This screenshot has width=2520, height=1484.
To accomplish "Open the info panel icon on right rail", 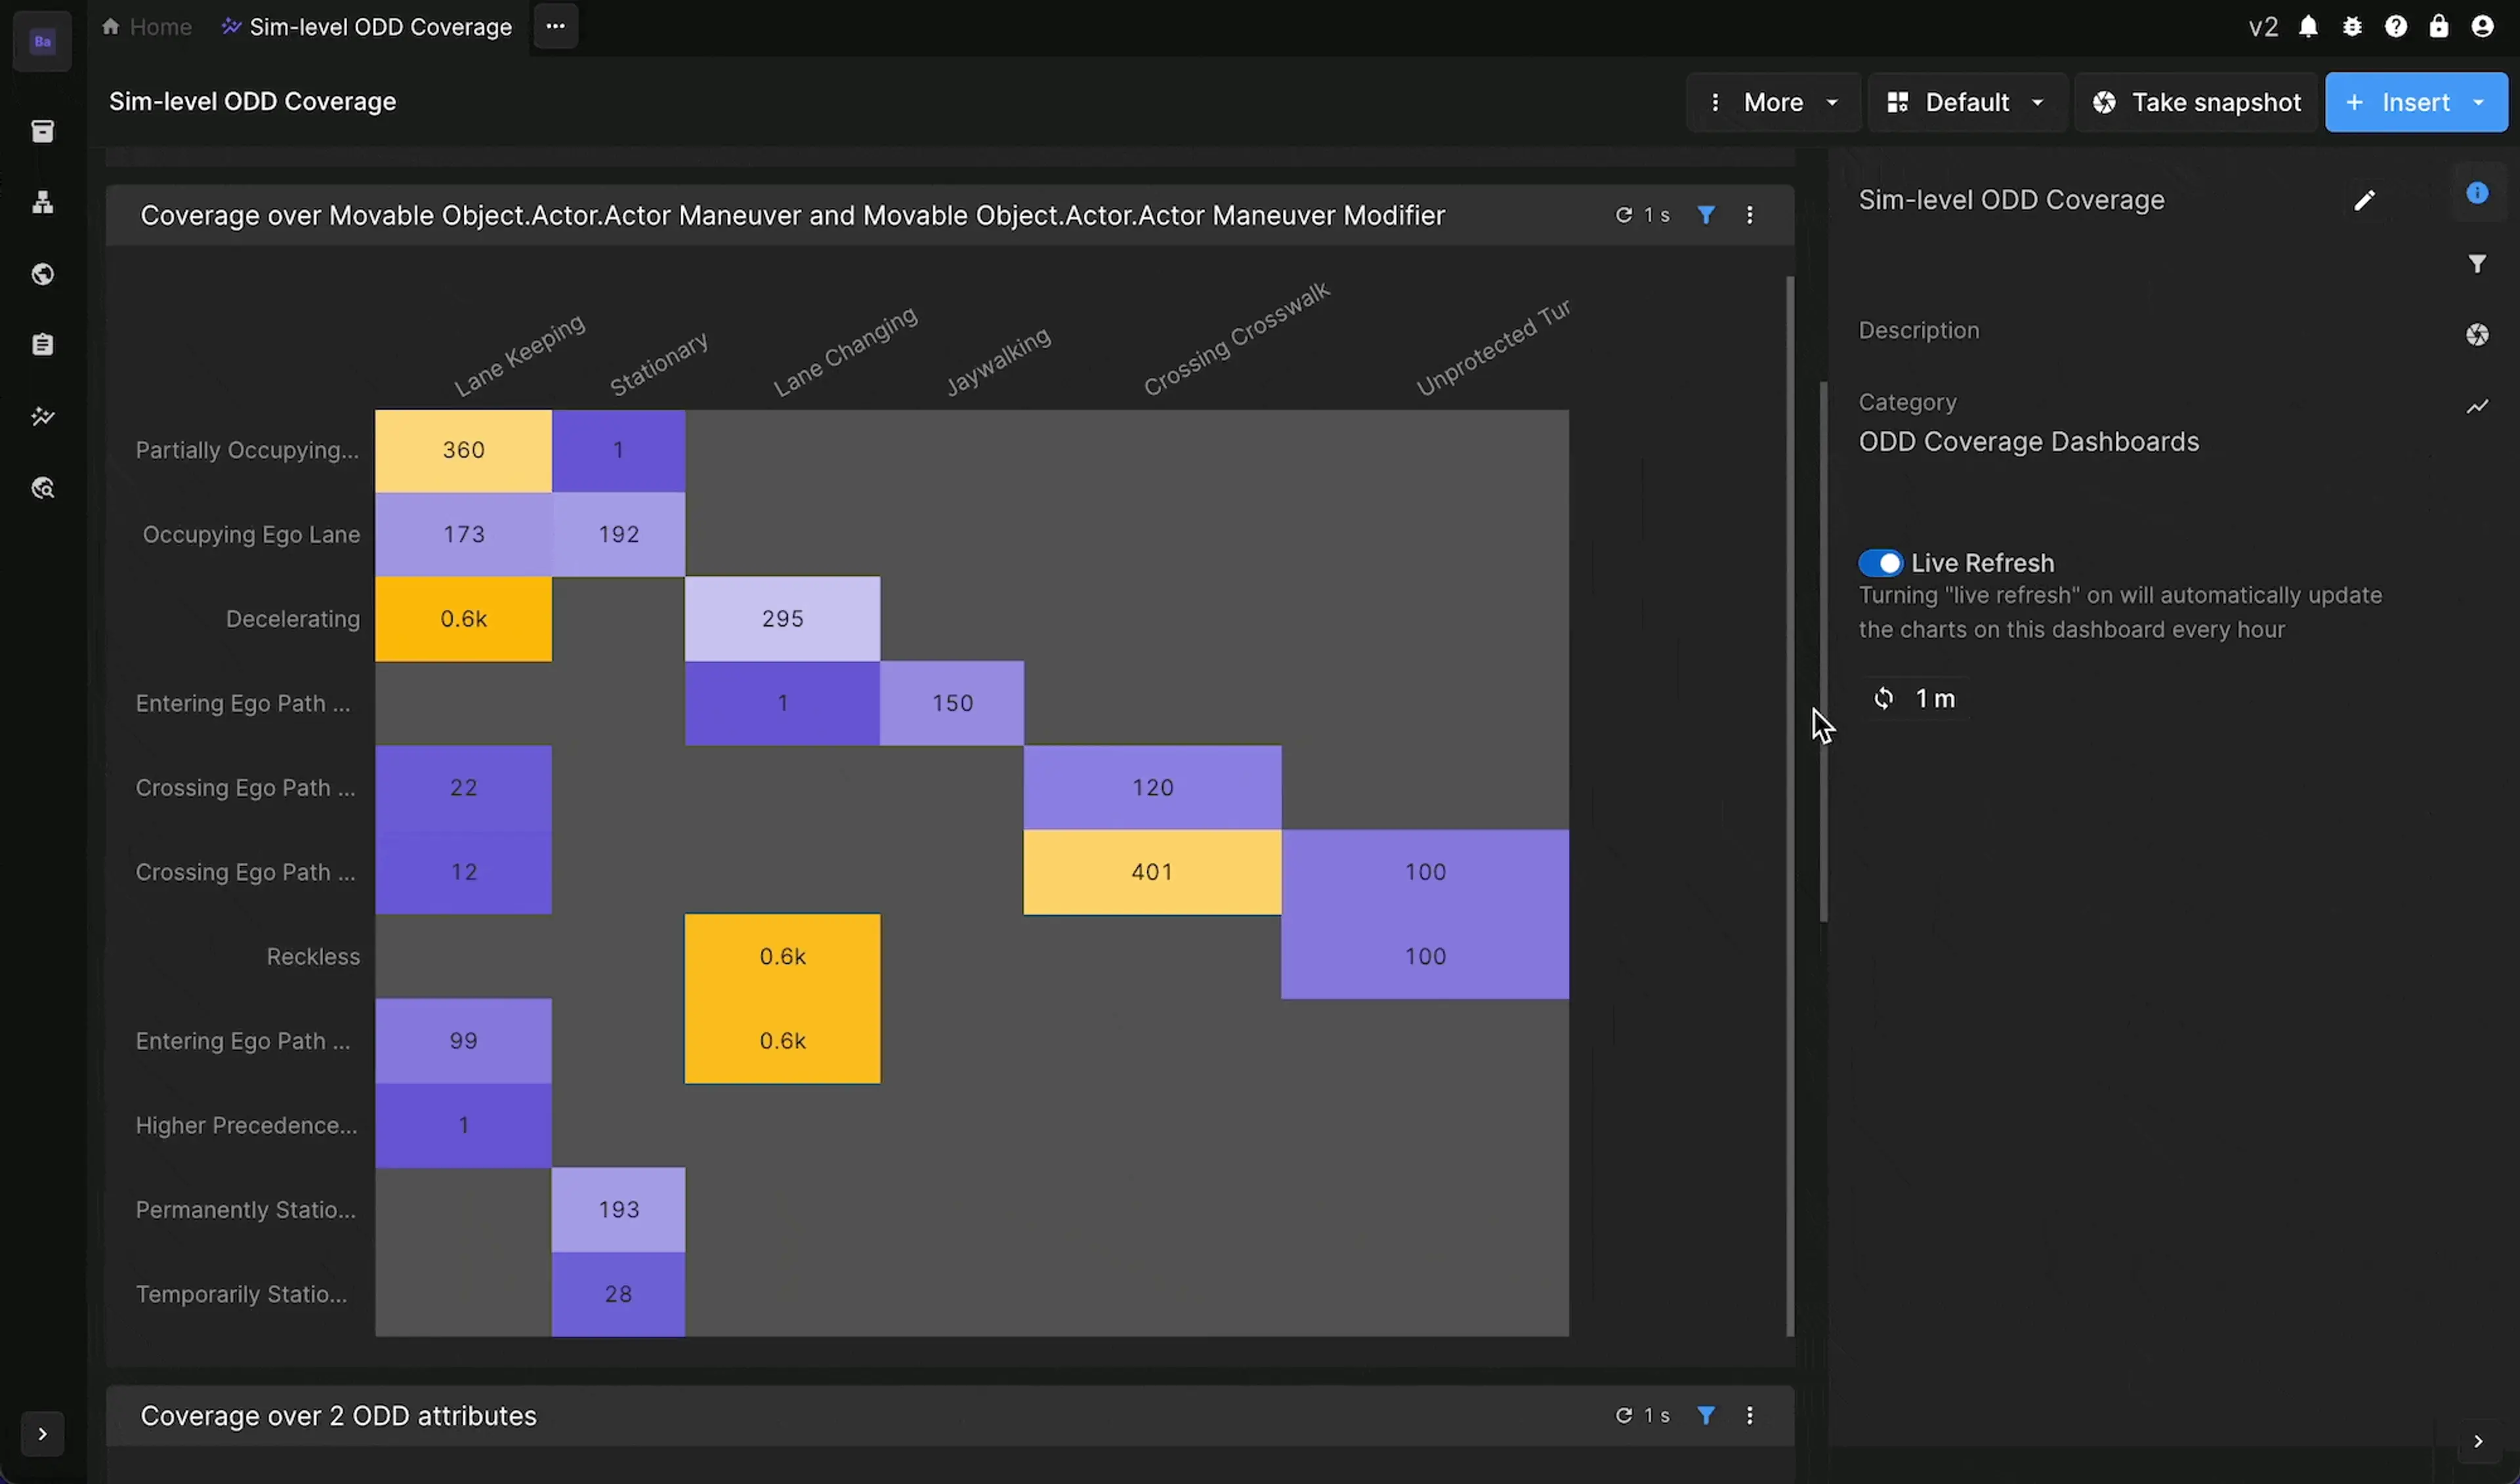I will pos(2476,193).
